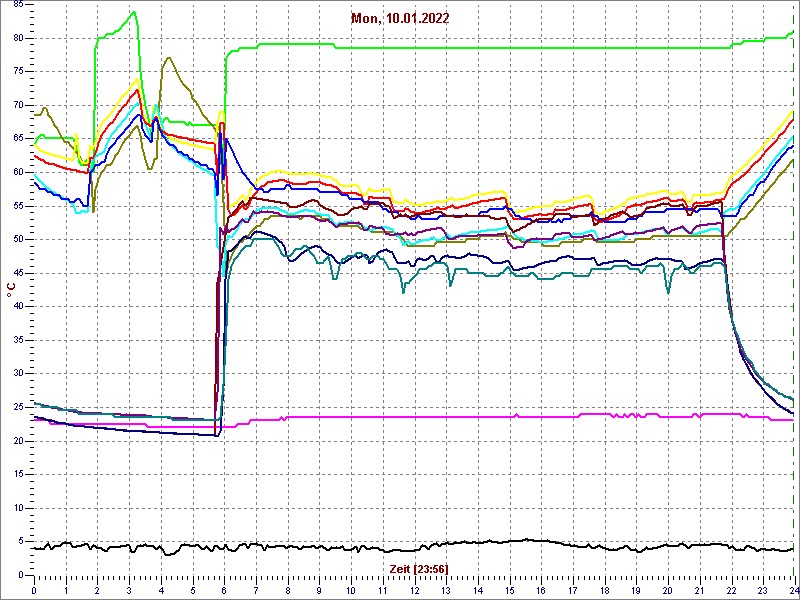Viewport: 800px width, 600px height.
Task: Click hour 14 on the time axis
Action: tap(477, 589)
